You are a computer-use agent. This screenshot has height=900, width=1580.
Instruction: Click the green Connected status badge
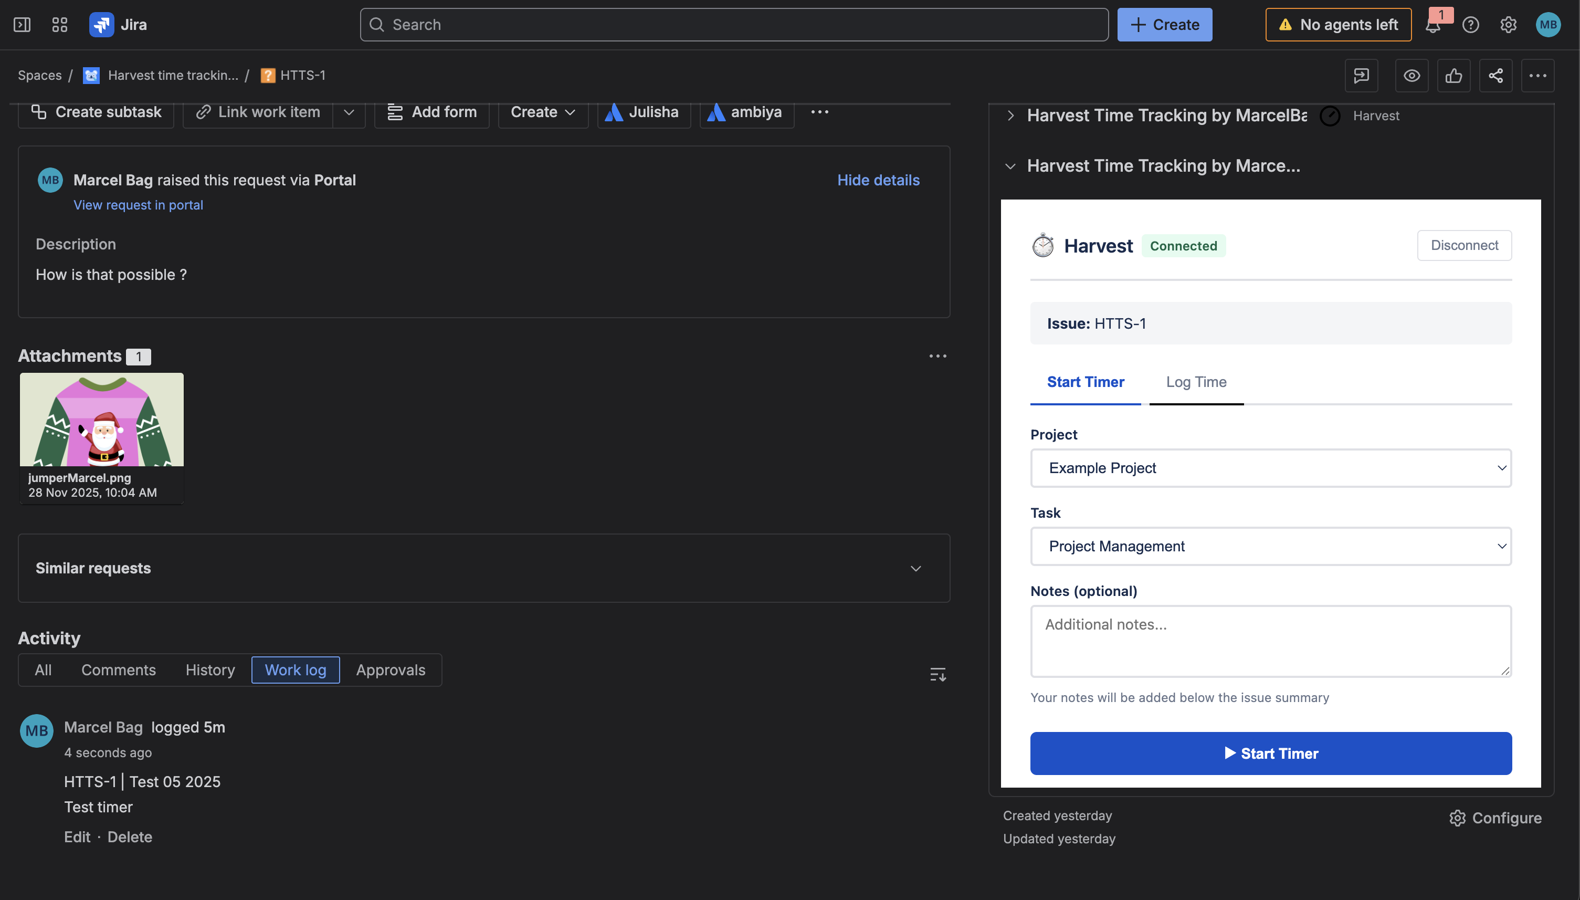point(1184,246)
